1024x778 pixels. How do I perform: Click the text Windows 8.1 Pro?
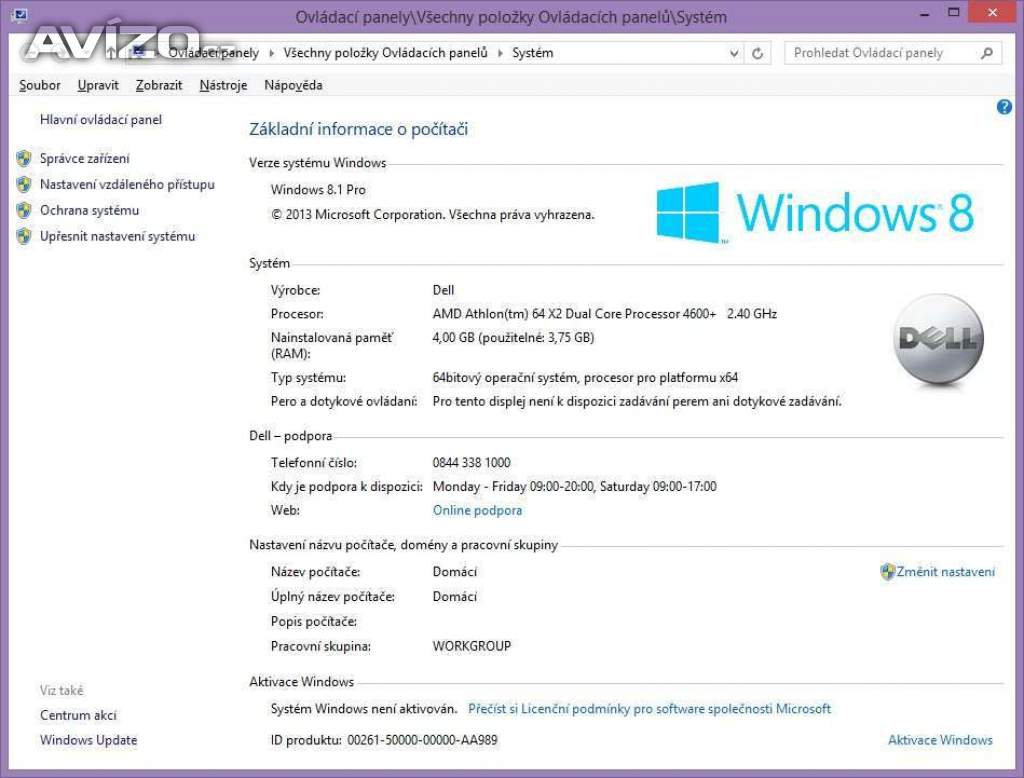click(318, 190)
